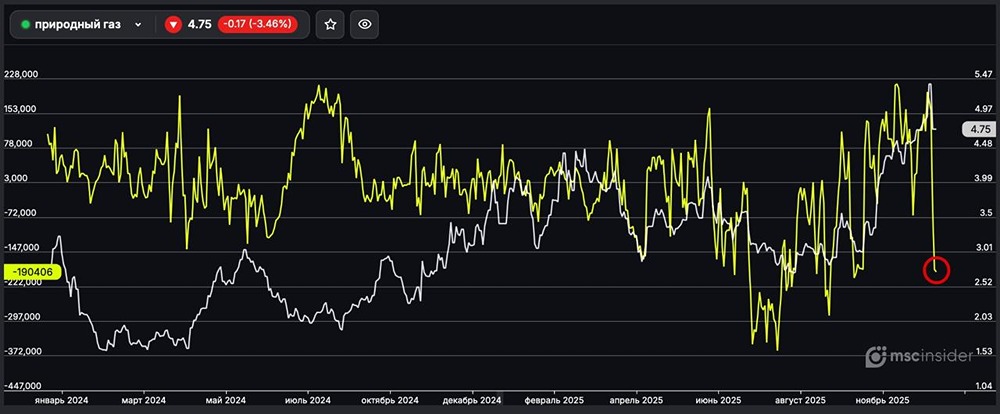This screenshot has height=414, width=1000.
Task: Open the природный газ instrument dropdown
Action: [82, 24]
